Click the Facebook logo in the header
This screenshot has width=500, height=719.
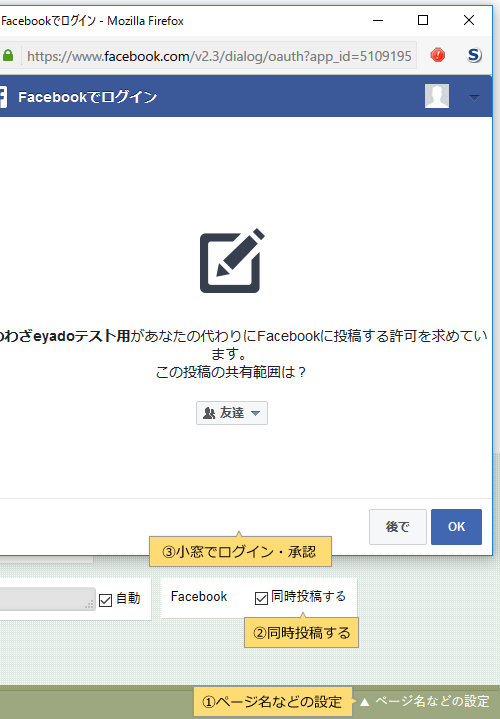pyautogui.click(x=3, y=97)
